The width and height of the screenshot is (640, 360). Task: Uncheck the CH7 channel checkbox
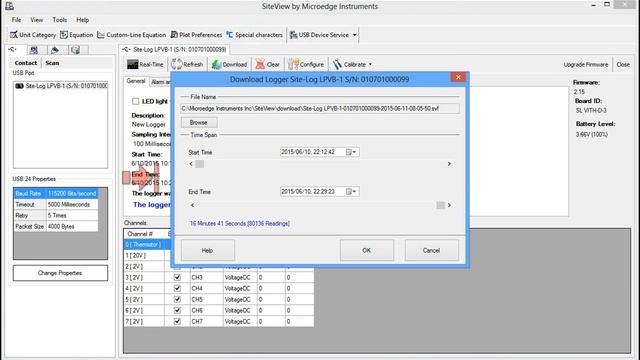(x=177, y=322)
